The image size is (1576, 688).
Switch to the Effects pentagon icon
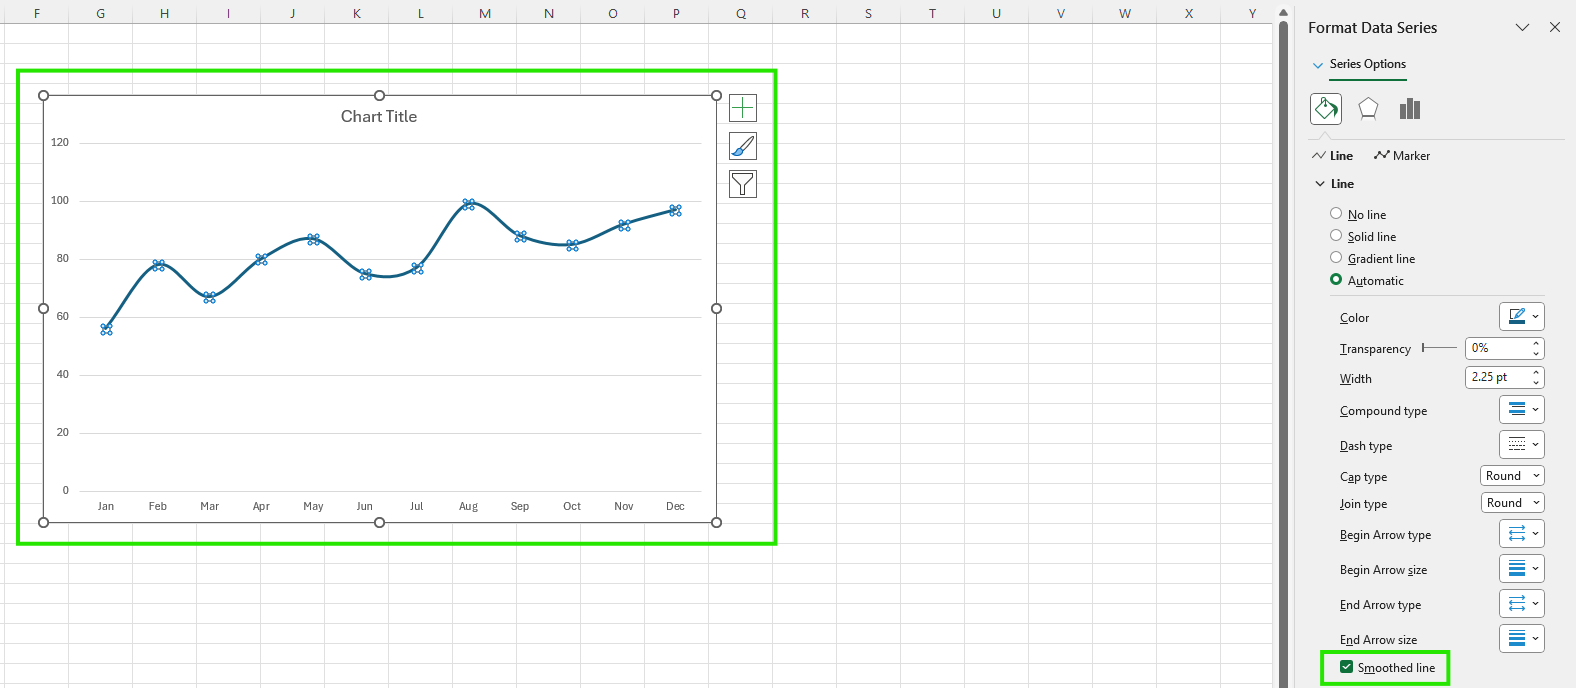(1368, 108)
